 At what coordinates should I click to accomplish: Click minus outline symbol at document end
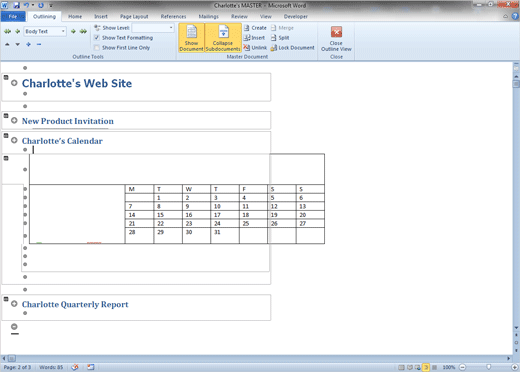click(x=14, y=326)
